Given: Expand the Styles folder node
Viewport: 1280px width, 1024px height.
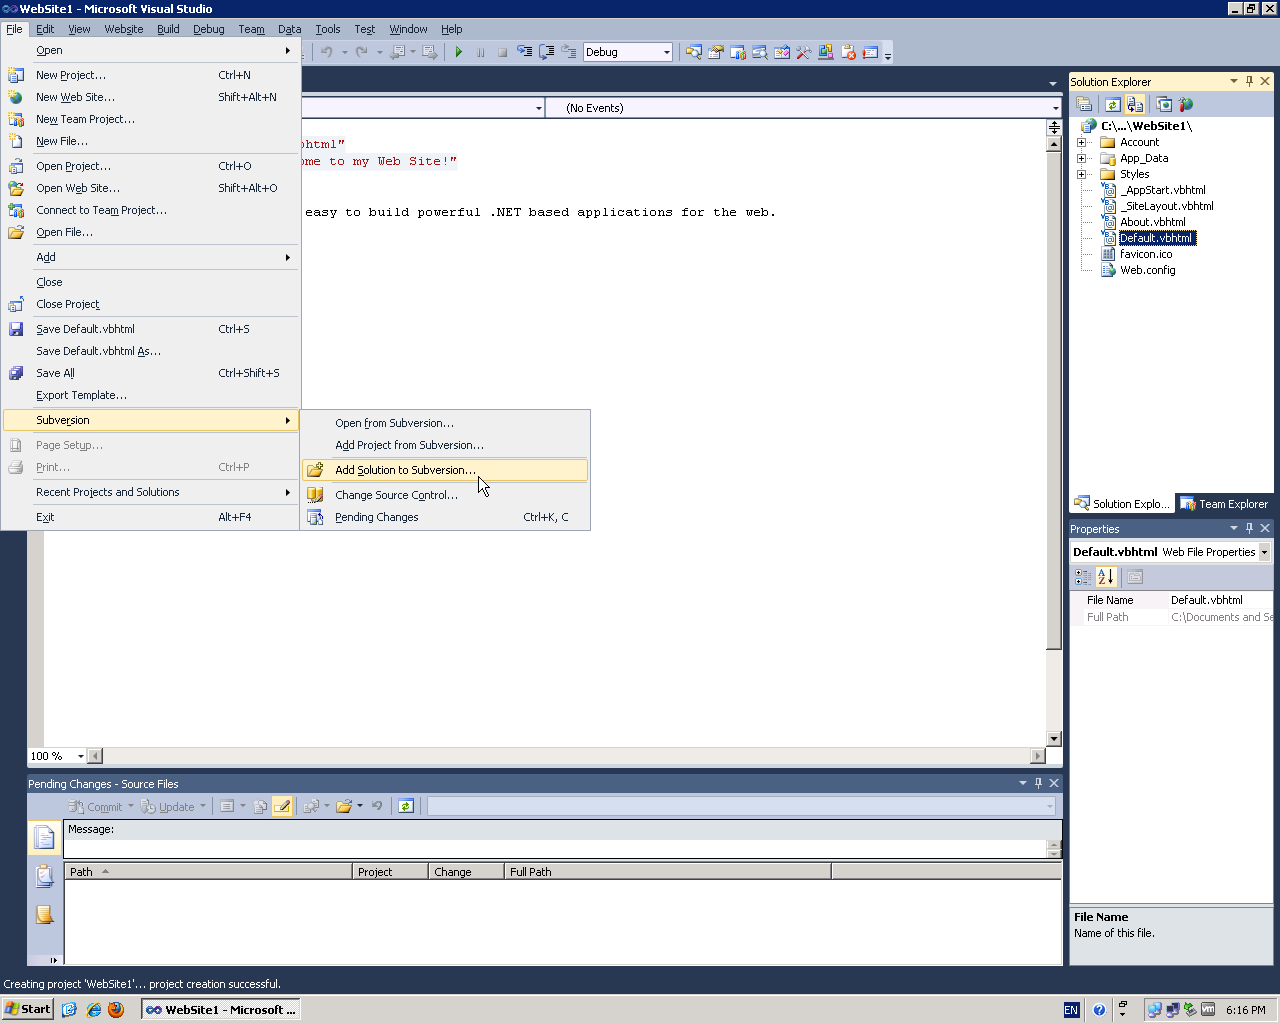Looking at the screenshot, I should point(1081,174).
